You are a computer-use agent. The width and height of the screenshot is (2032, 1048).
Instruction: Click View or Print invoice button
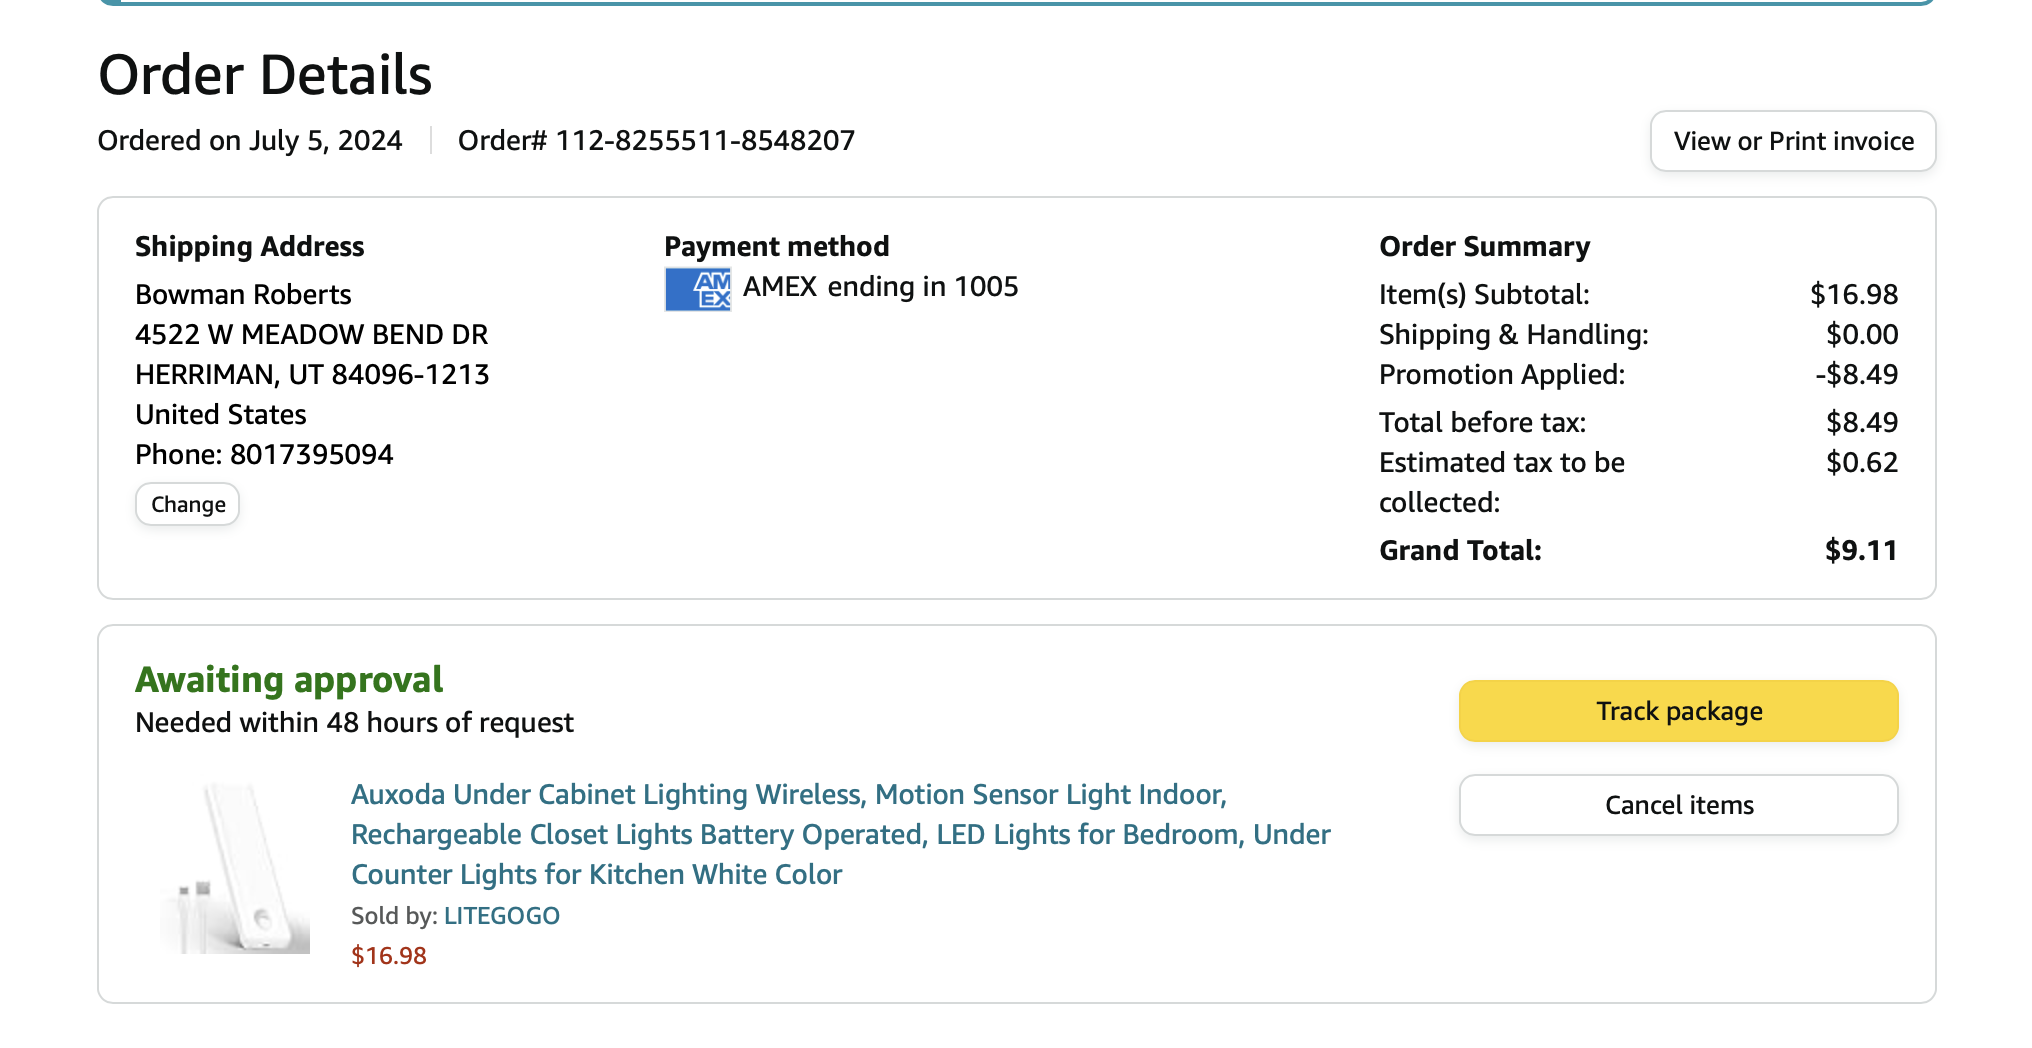tap(1793, 141)
